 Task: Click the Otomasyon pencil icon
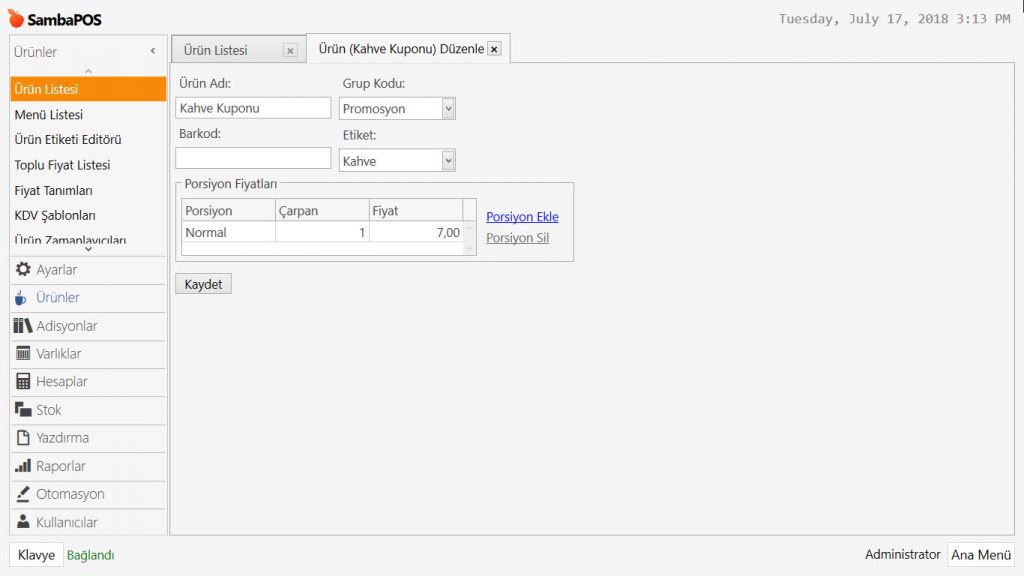(x=23, y=494)
